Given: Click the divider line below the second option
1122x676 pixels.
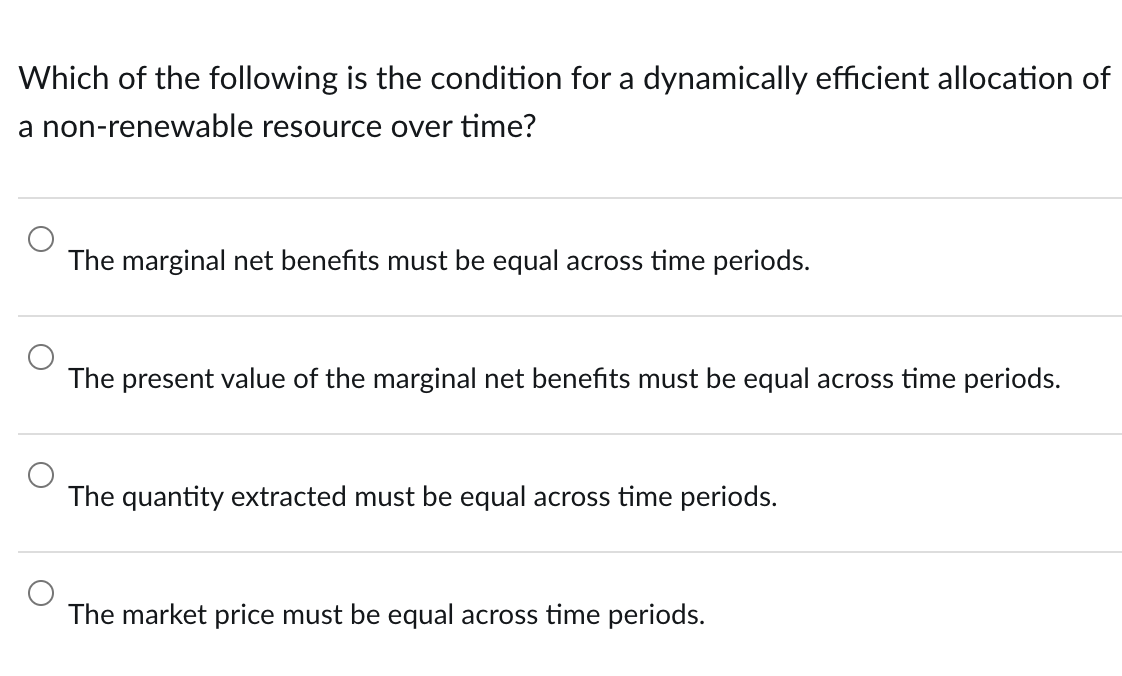Looking at the screenshot, I should click(x=560, y=432).
